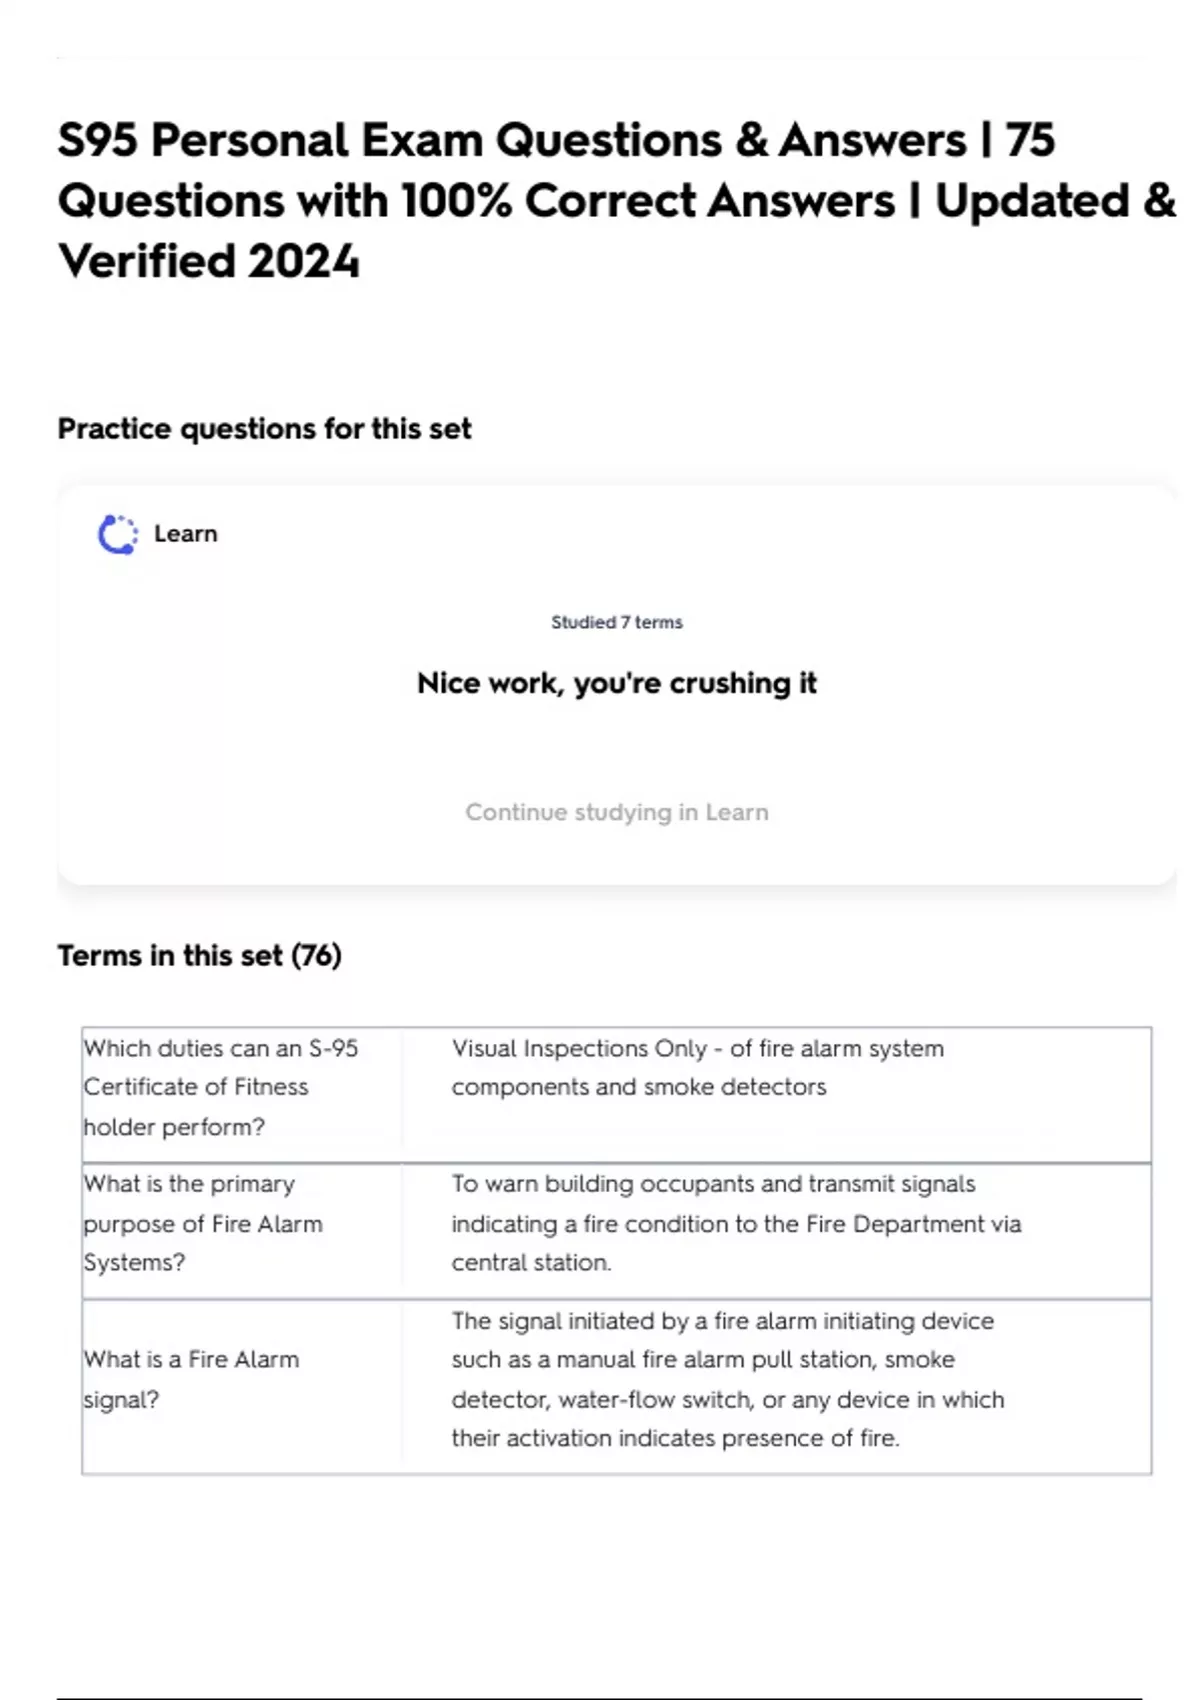Click 'their activation indicates presence of fire' line
Image resolution: width=1200 pixels, height=1700 pixels.
click(675, 1439)
